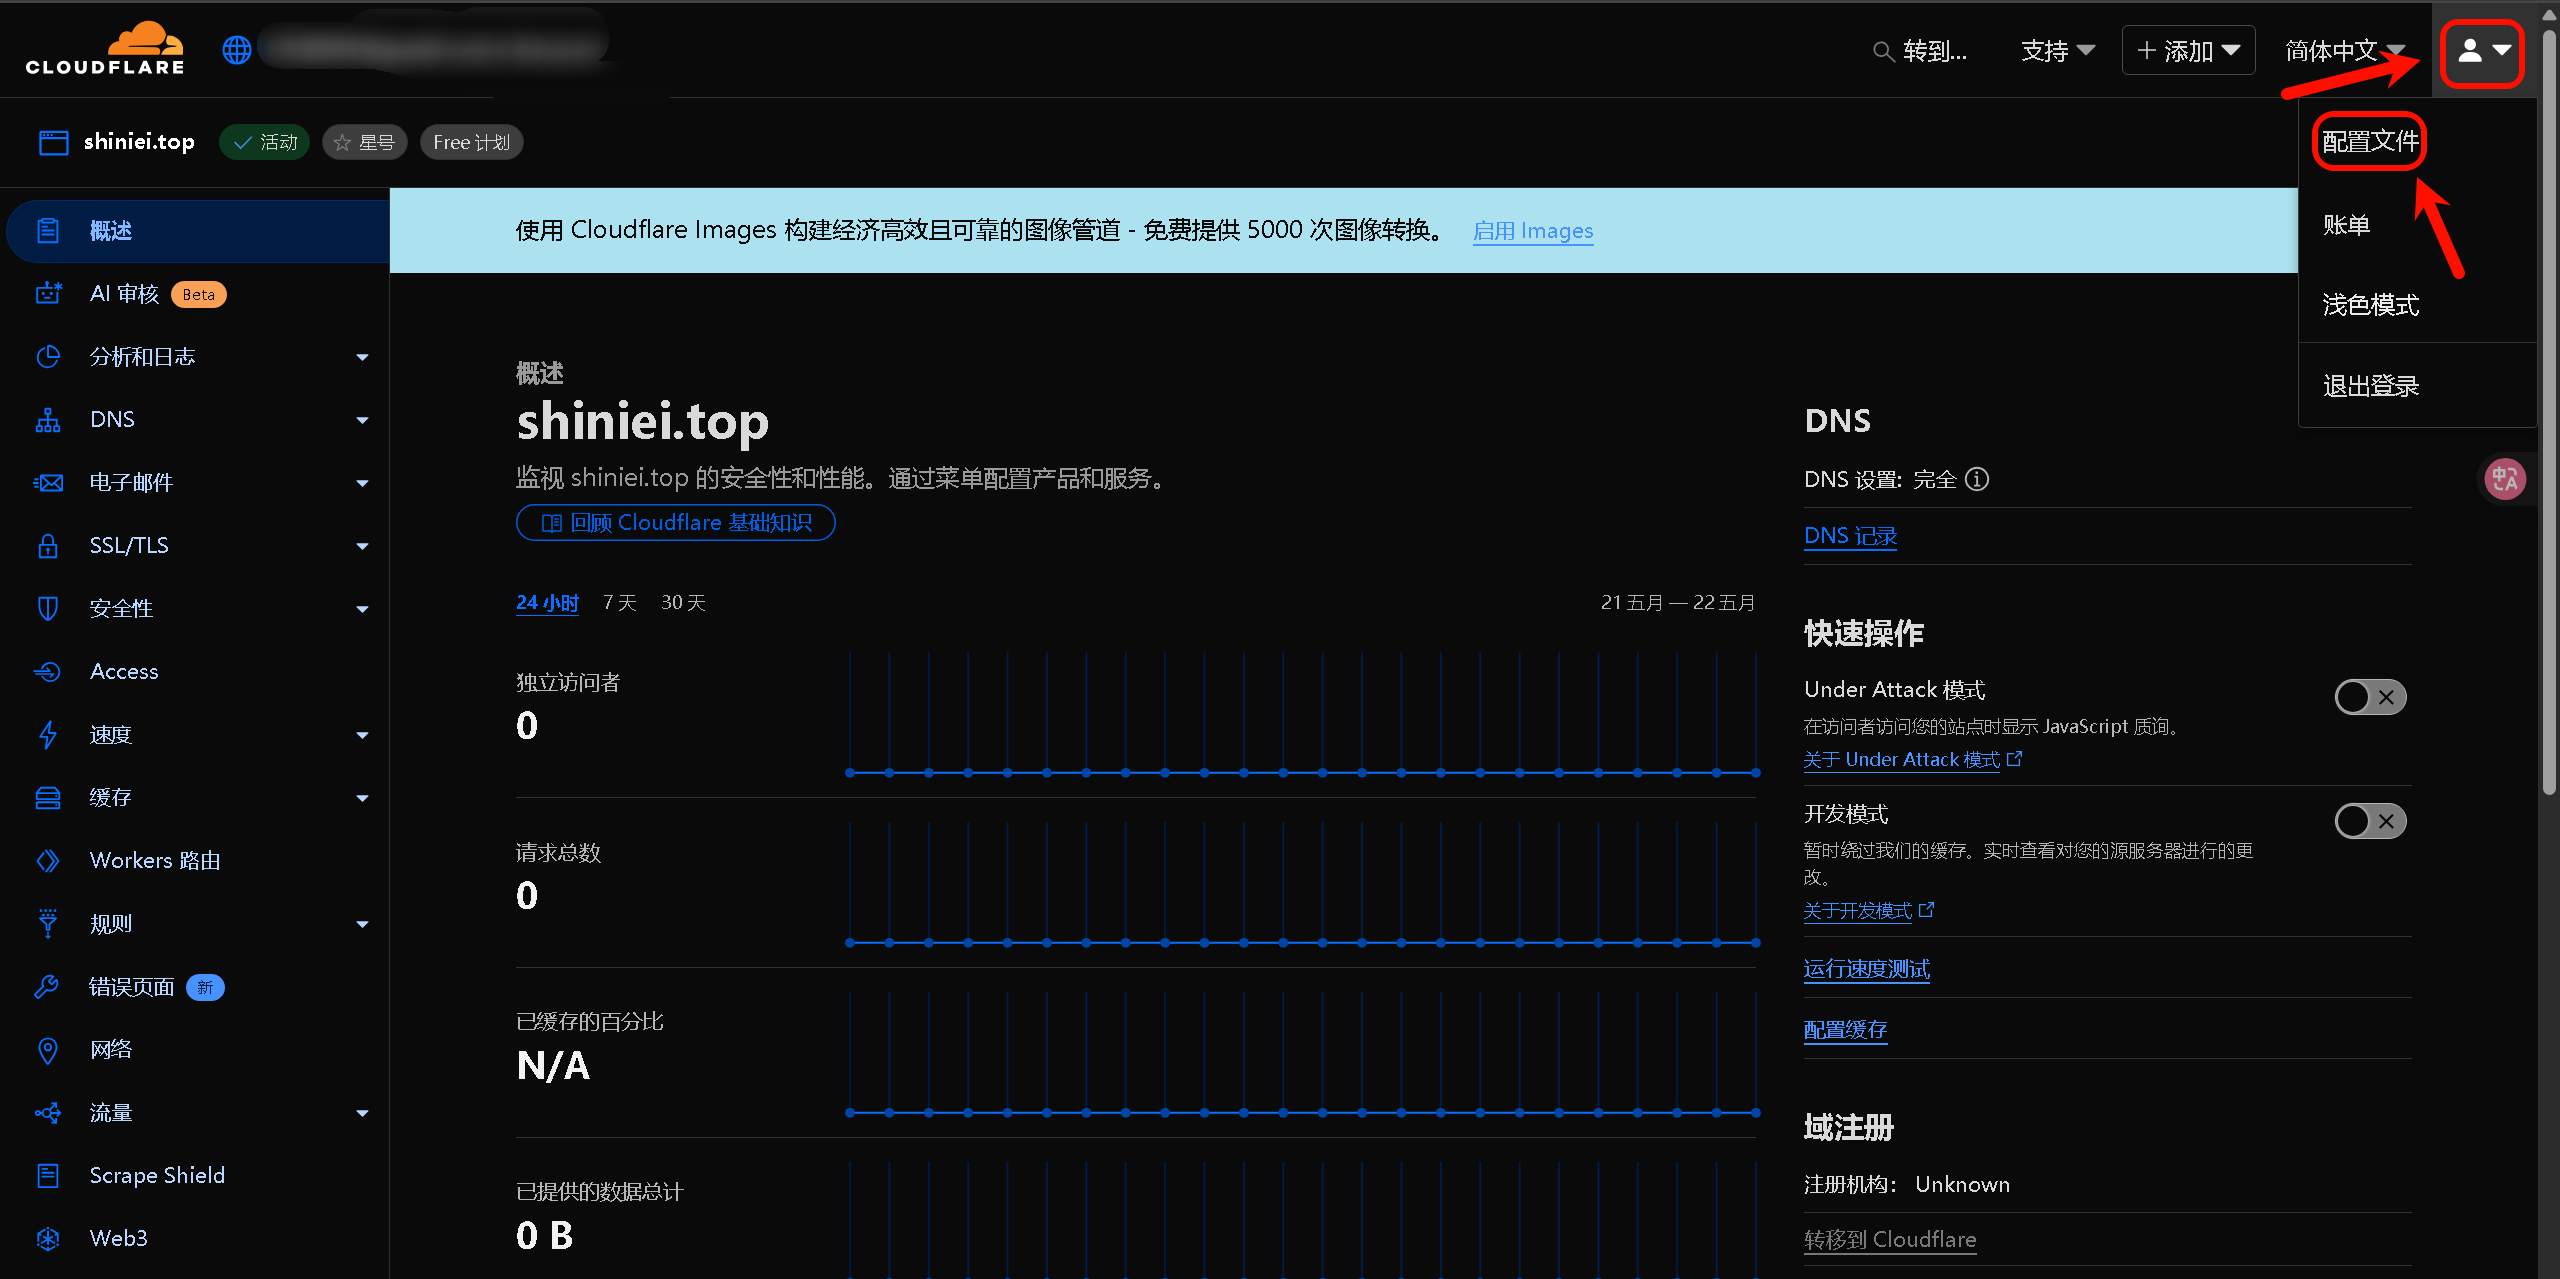This screenshot has width=2560, height=1279.
Task: Click the Cloudflare logo
Action: coord(105,48)
